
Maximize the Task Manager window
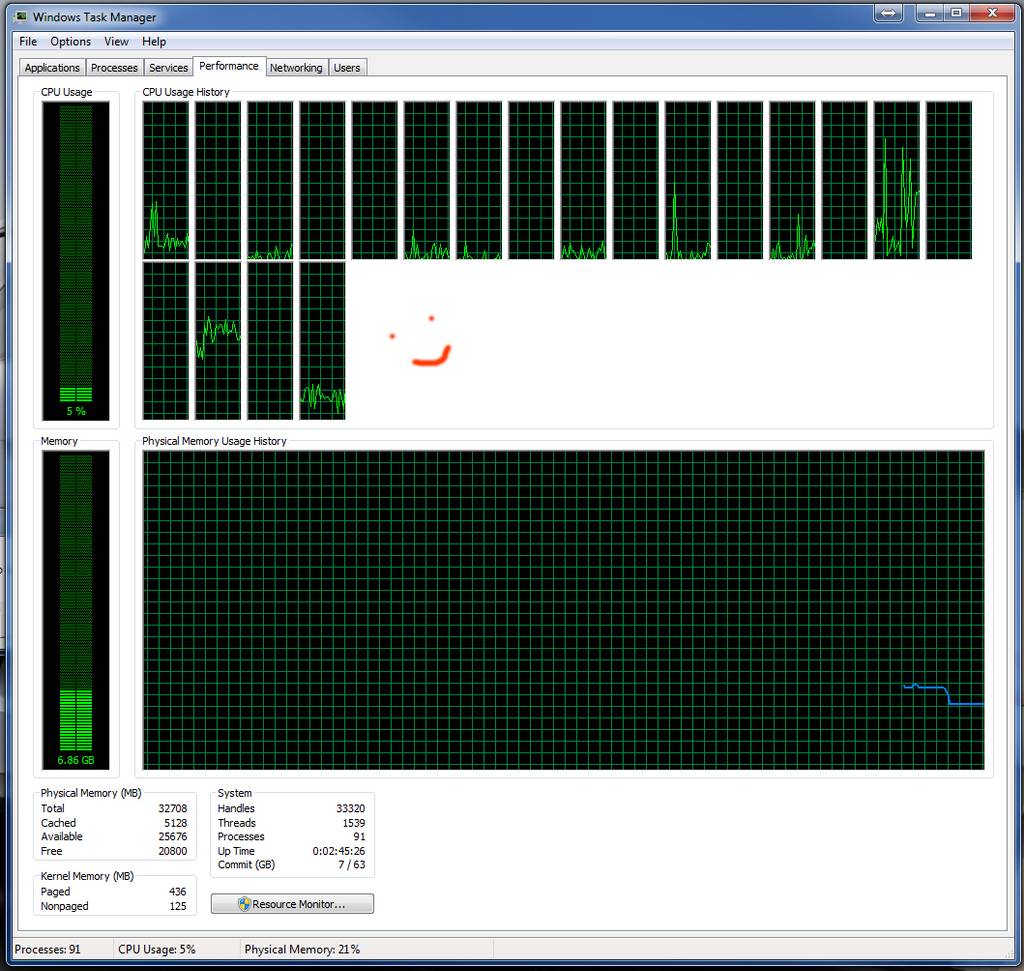tap(956, 13)
